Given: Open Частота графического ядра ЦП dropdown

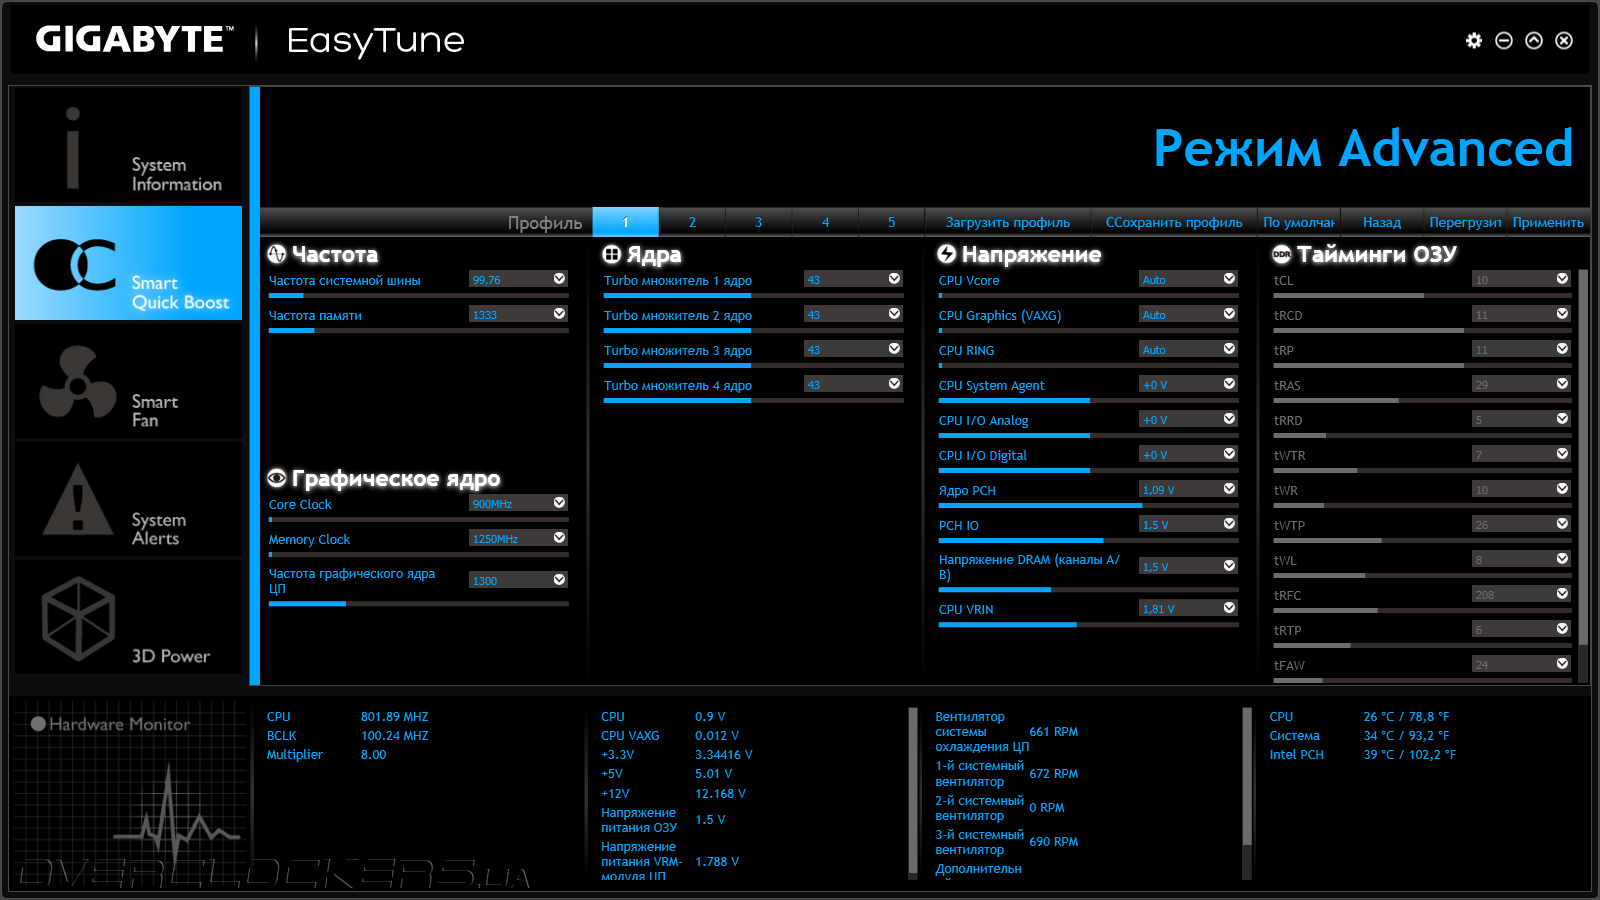Looking at the screenshot, I should (518, 580).
